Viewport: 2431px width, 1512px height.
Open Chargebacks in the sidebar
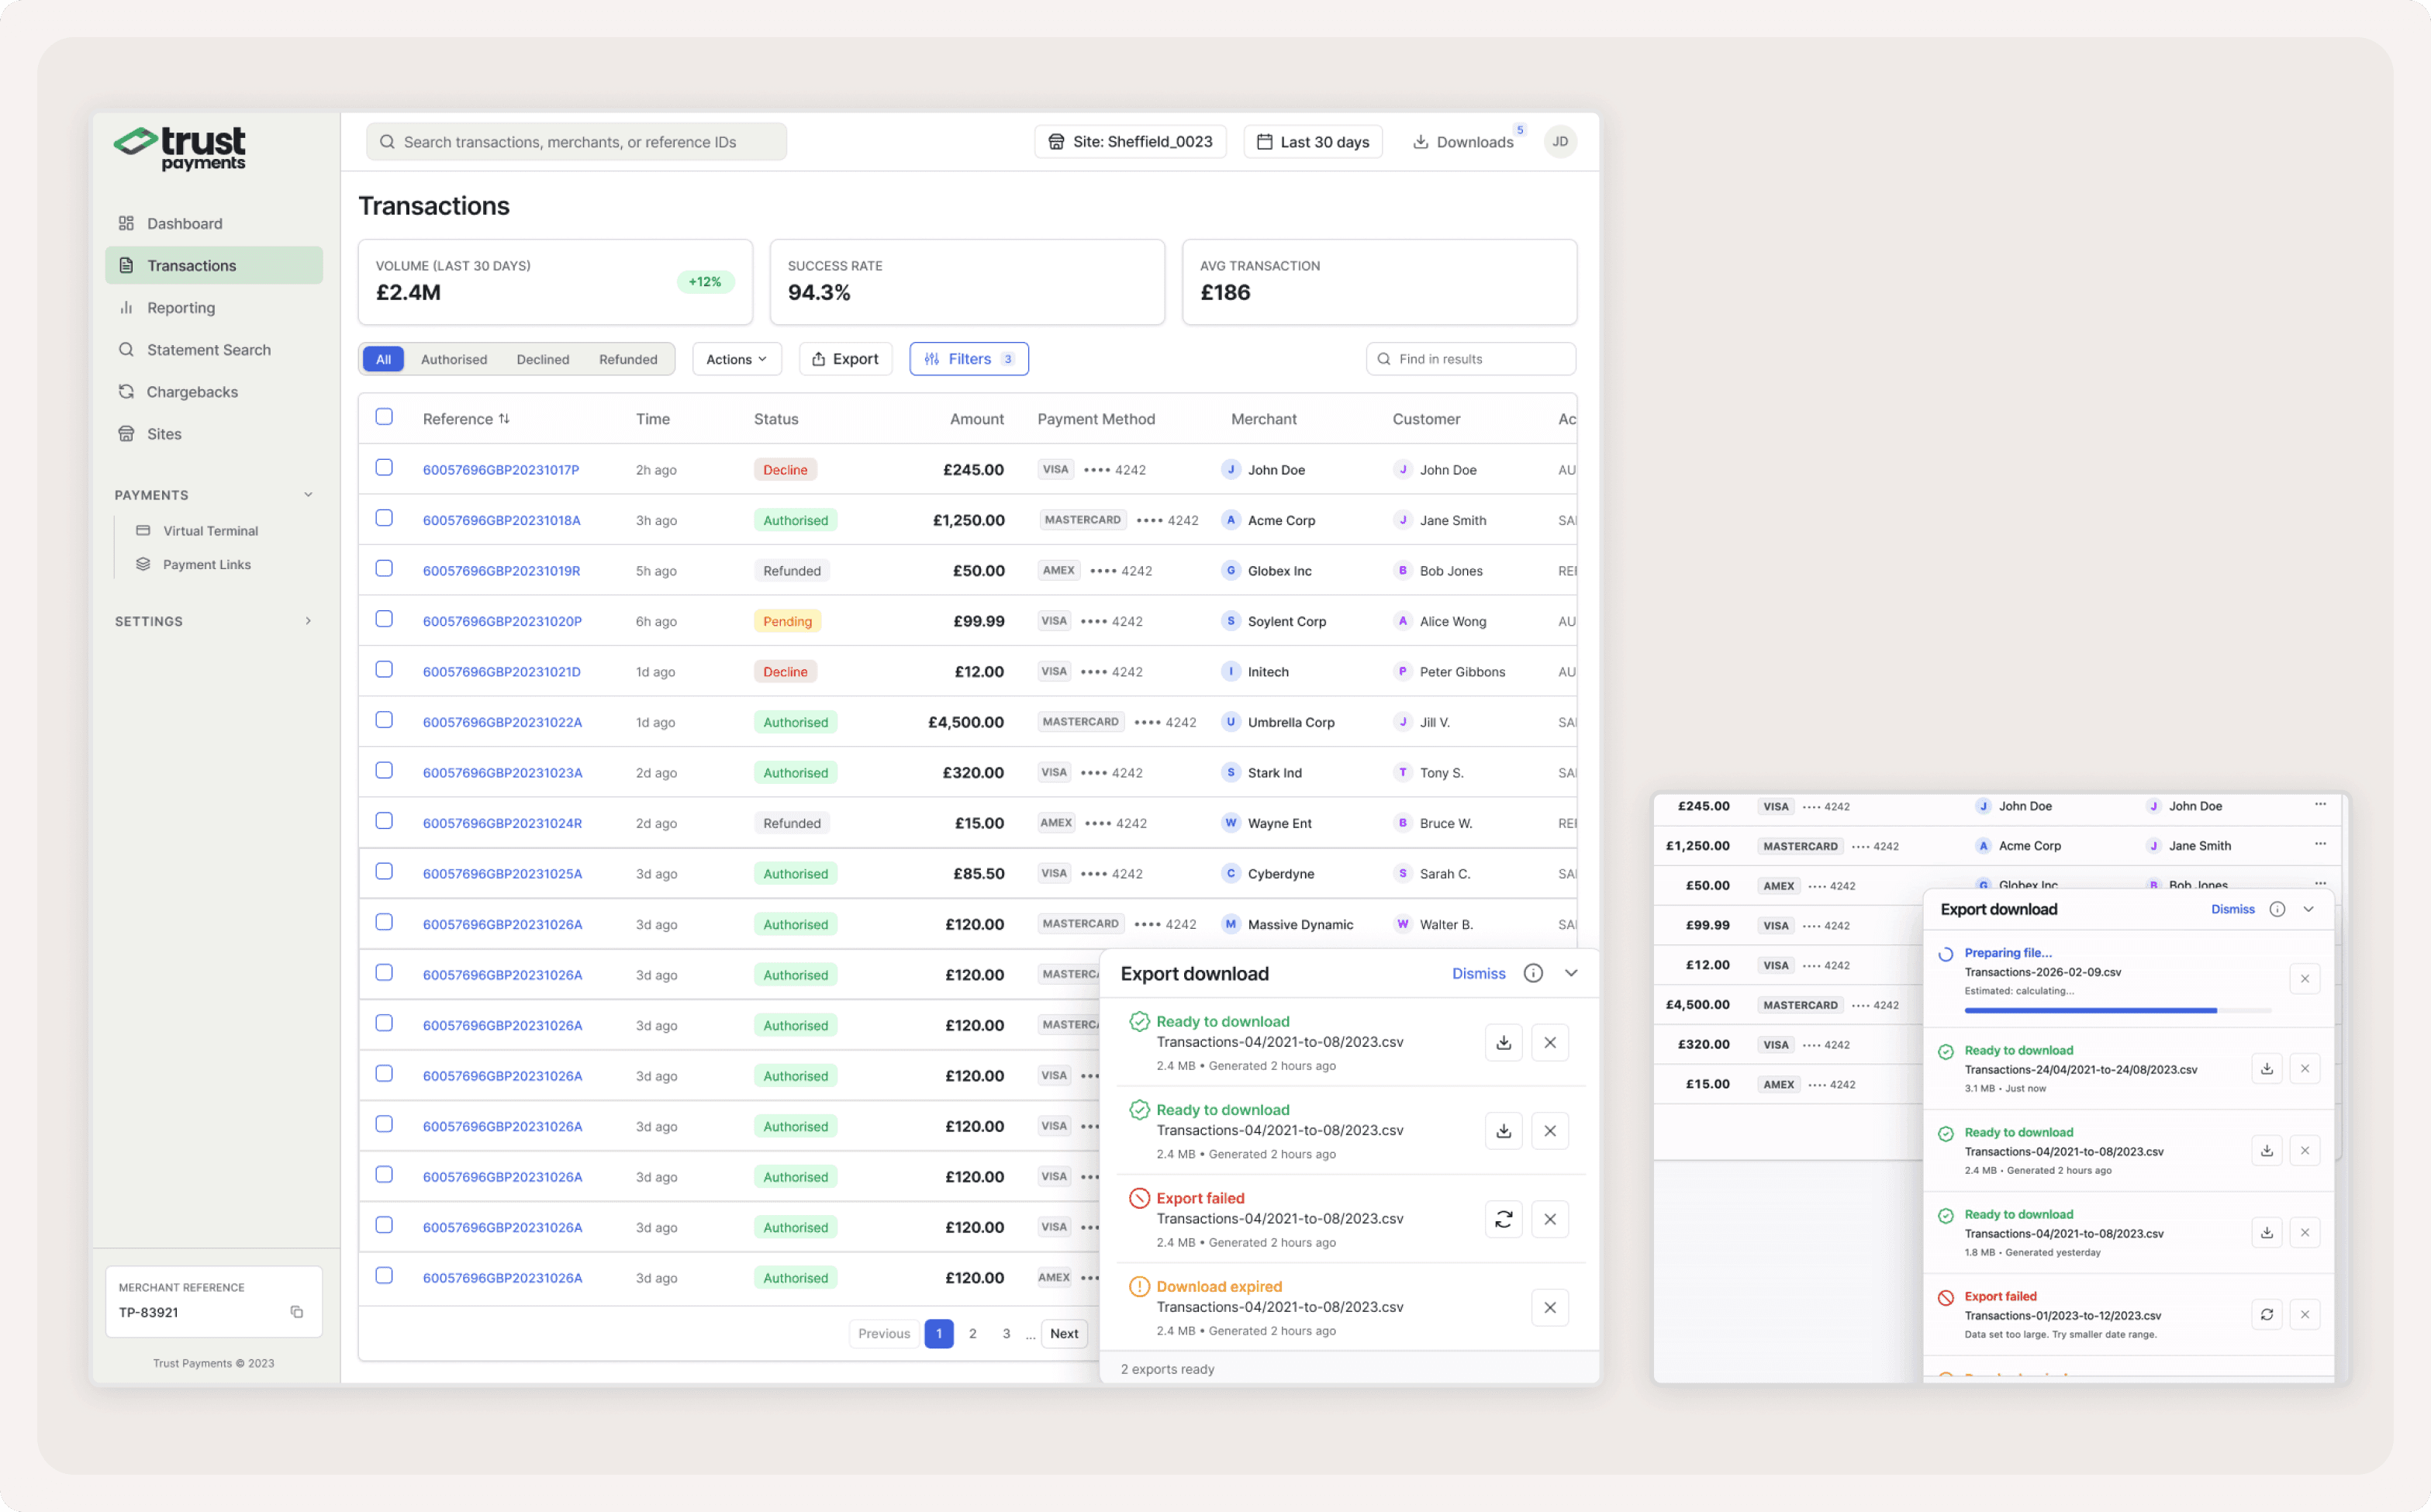(x=192, y=392)
